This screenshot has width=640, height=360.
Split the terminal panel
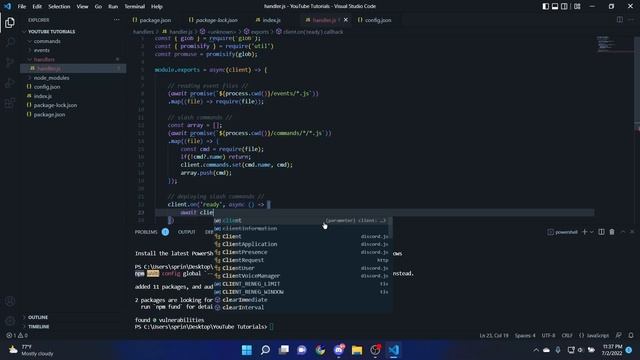601,232
